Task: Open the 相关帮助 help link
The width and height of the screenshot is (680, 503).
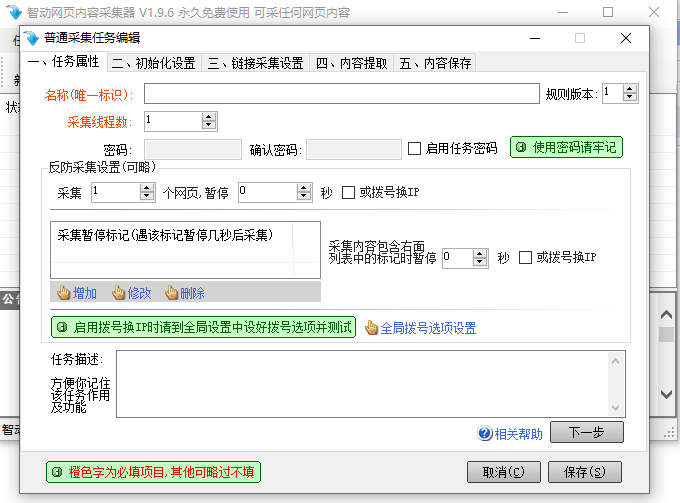Action: (519, 434)
